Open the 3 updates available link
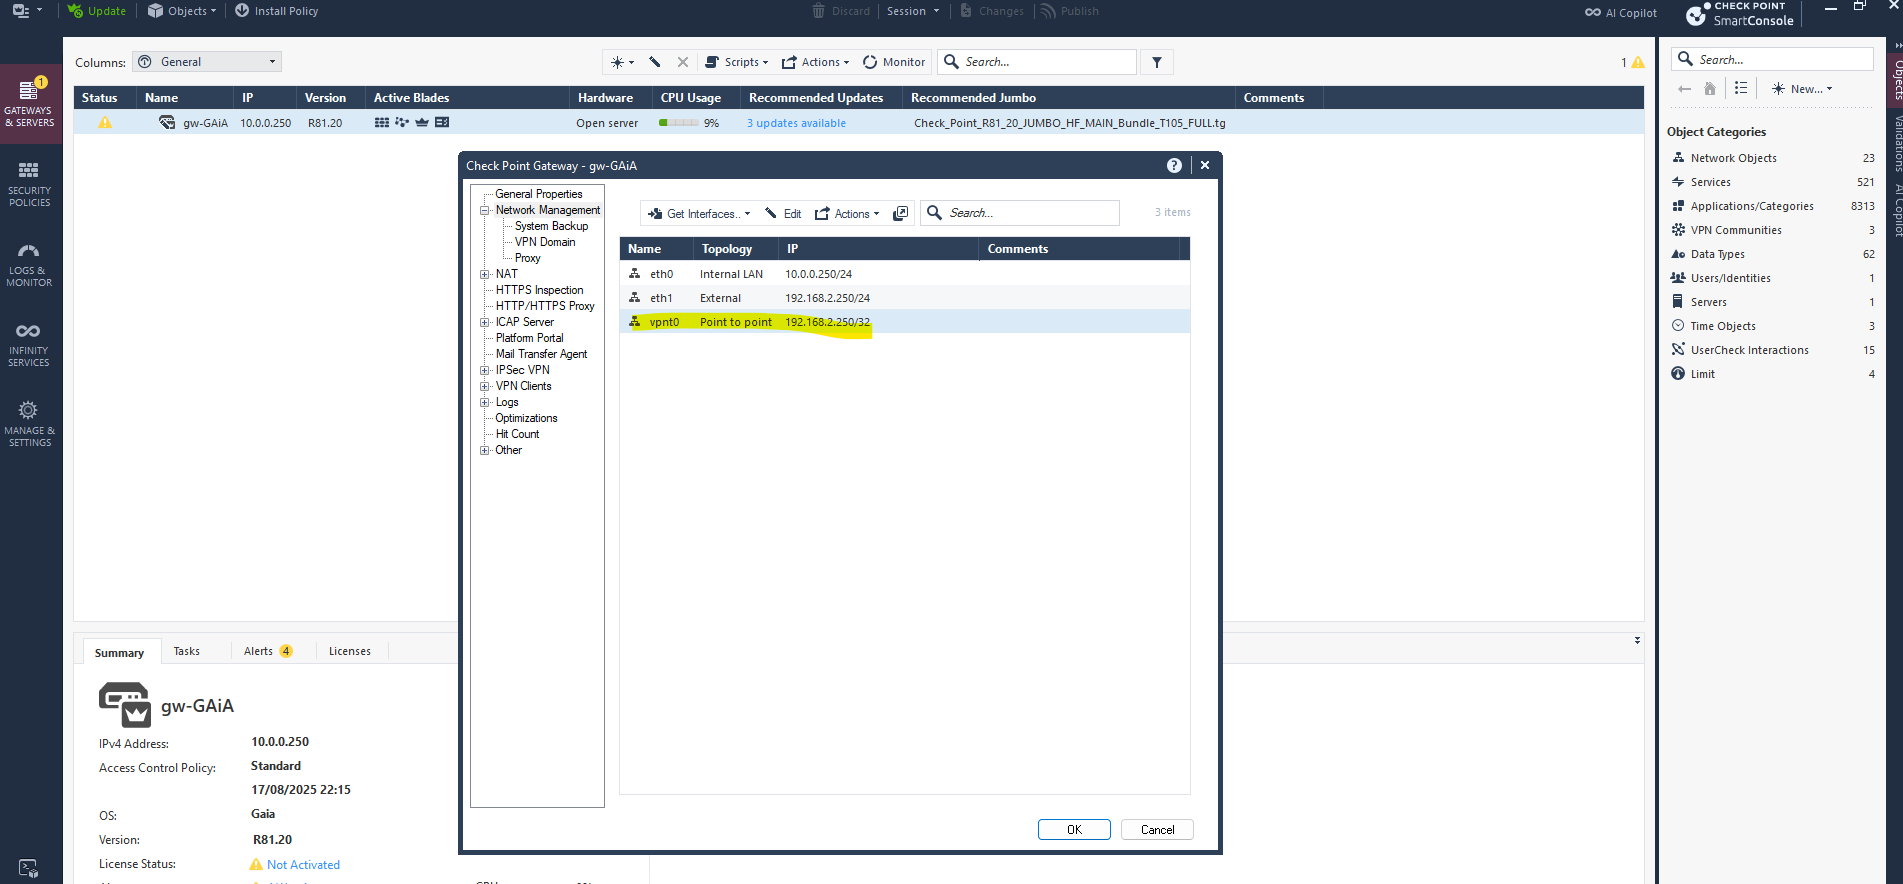Image resolution: width=1903 pixels, height=884 pixels. pyautogui.click(x=796, y=123)
